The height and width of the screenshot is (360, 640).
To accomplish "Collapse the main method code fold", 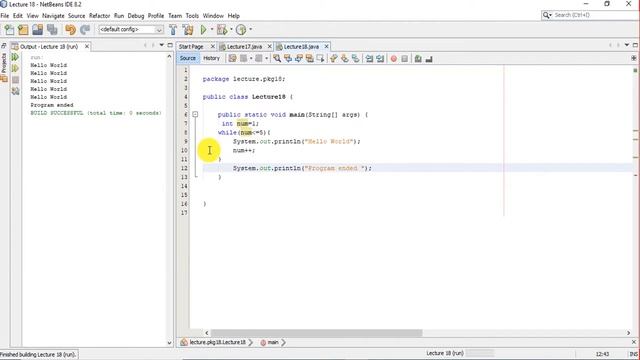I will [x=195, y=115].
